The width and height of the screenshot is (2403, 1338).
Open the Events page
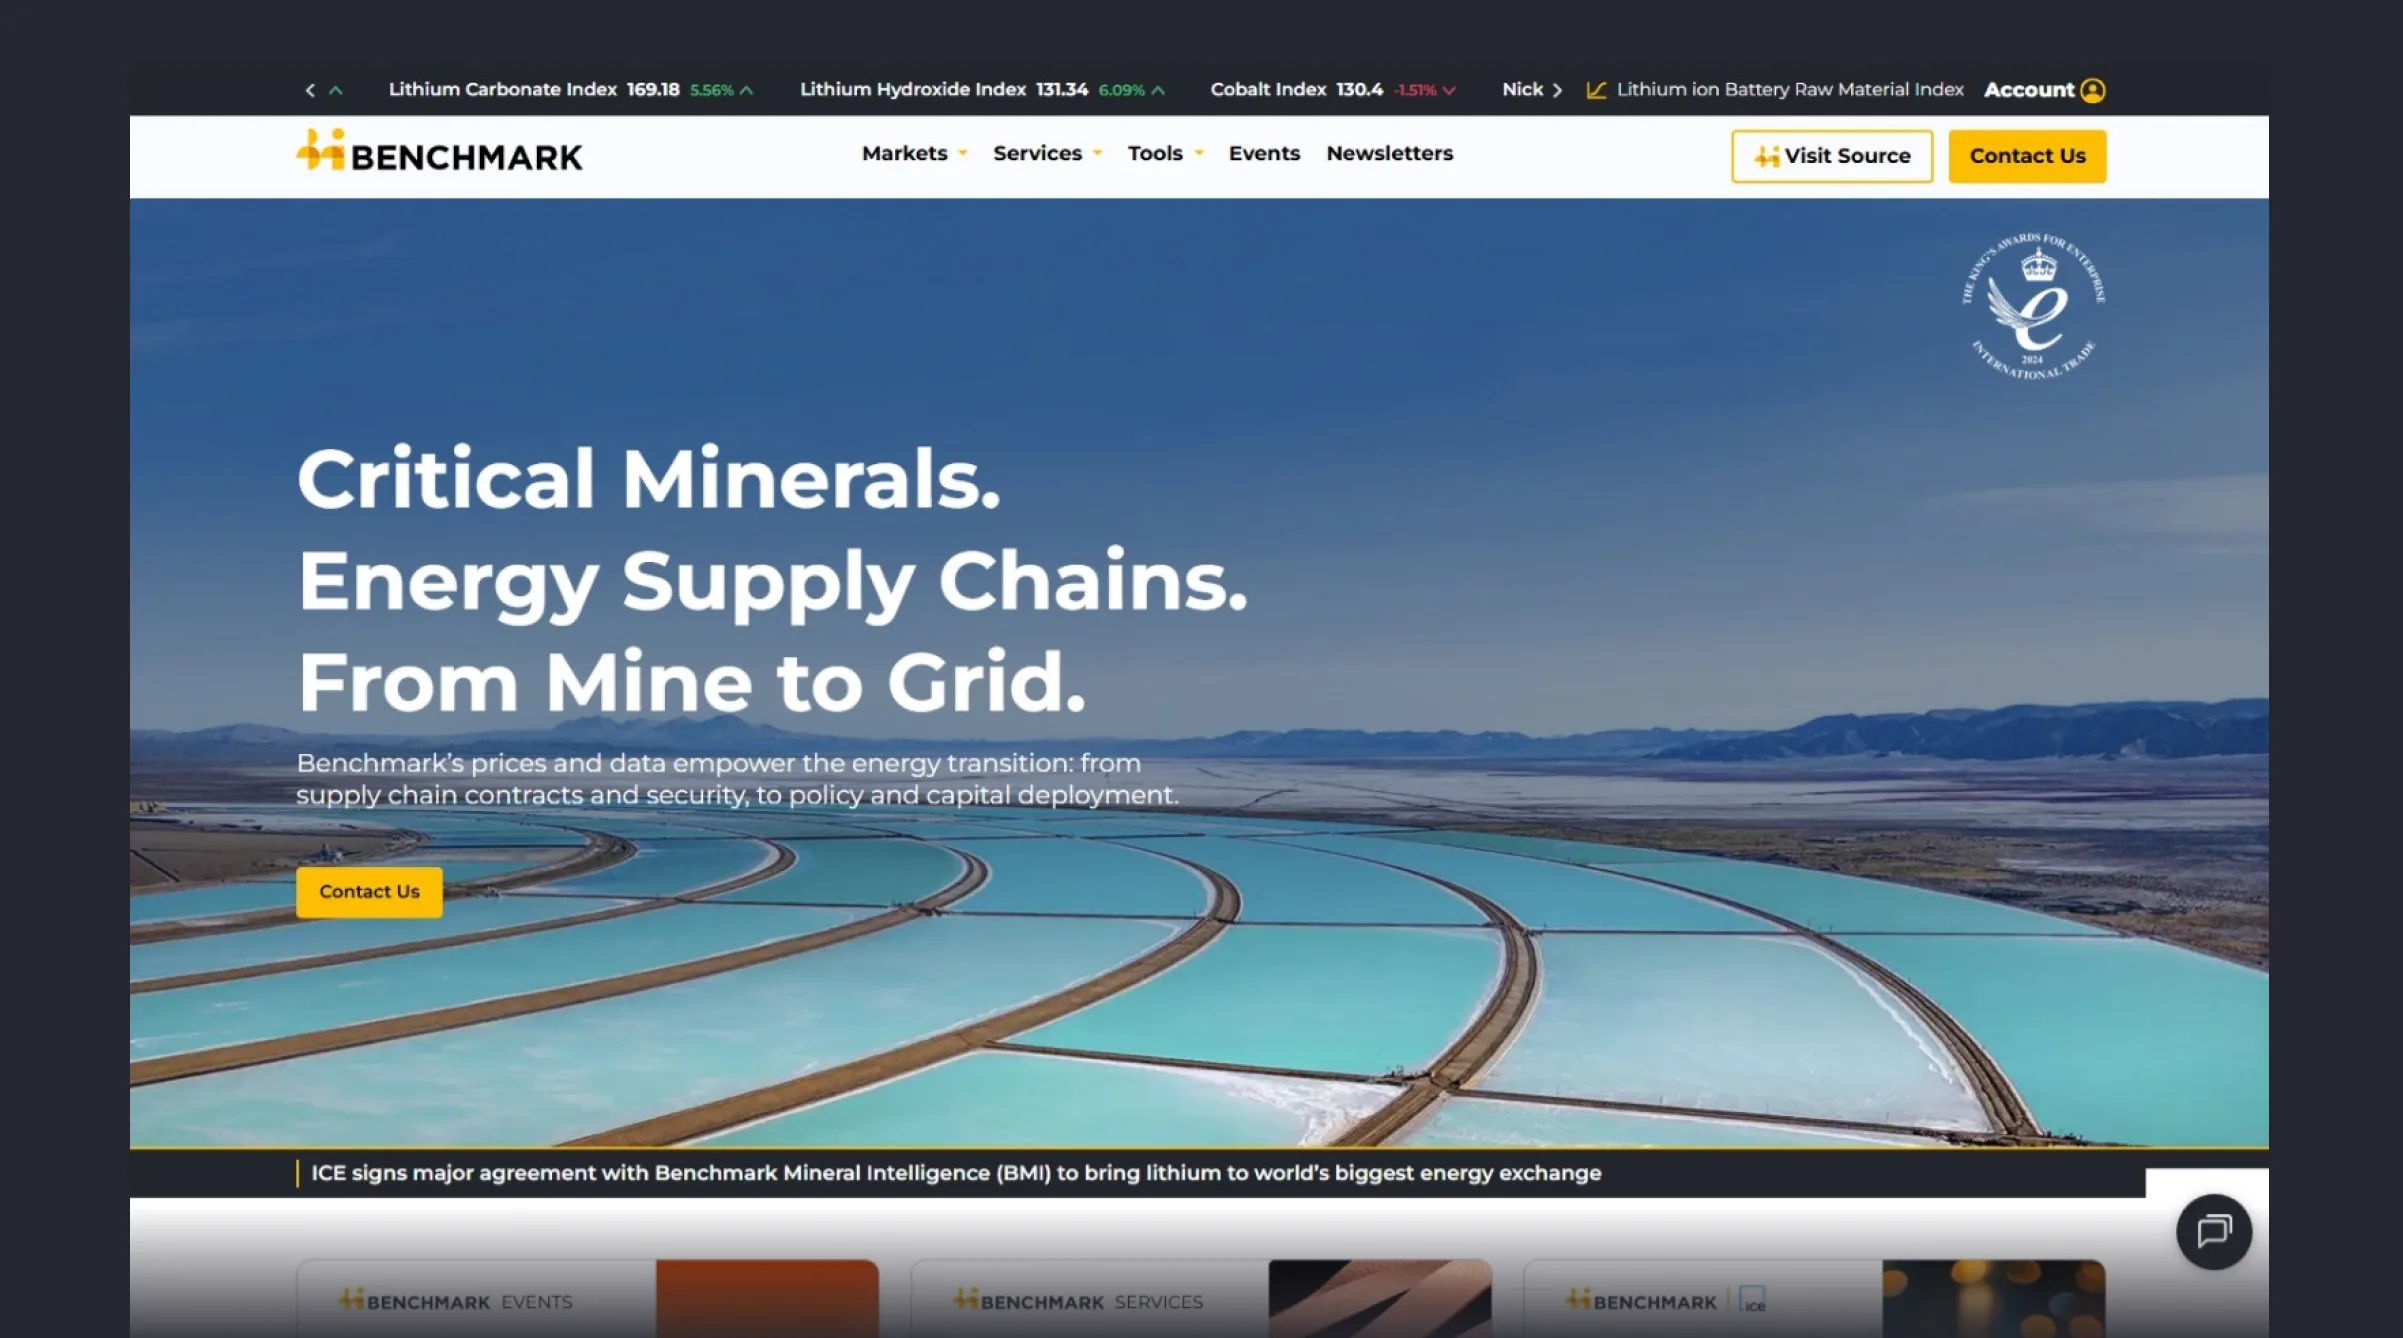1264,153
